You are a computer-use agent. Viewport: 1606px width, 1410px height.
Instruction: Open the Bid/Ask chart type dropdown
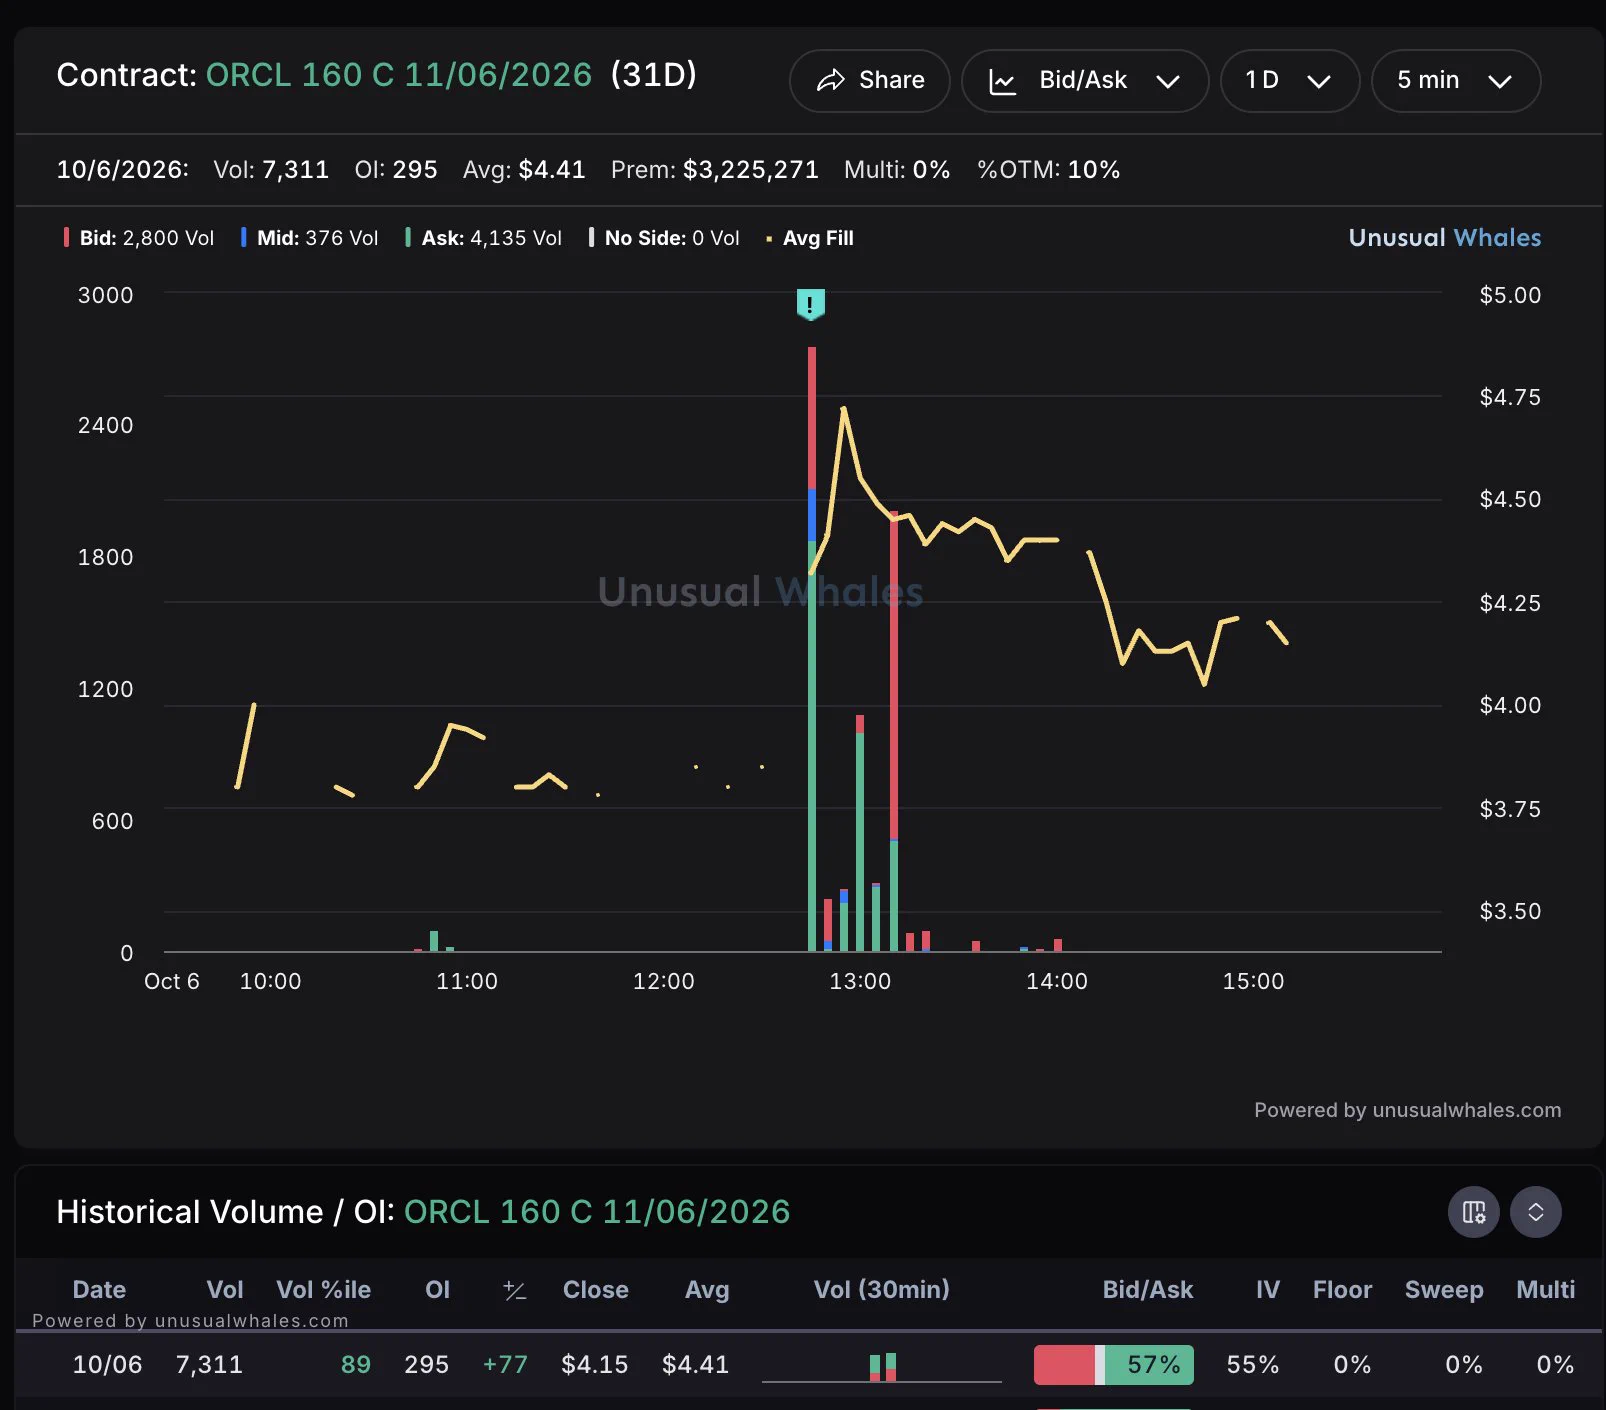[x=1085, y=81]
